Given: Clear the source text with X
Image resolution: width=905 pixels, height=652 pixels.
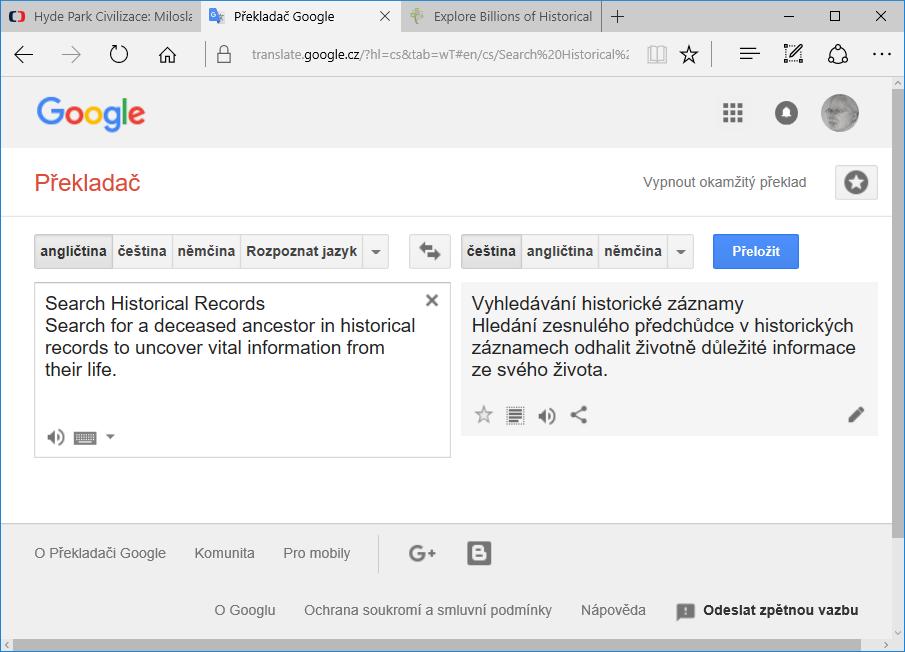Looking at the screenshot, I should pyautogui.click(x=432, y=300).
